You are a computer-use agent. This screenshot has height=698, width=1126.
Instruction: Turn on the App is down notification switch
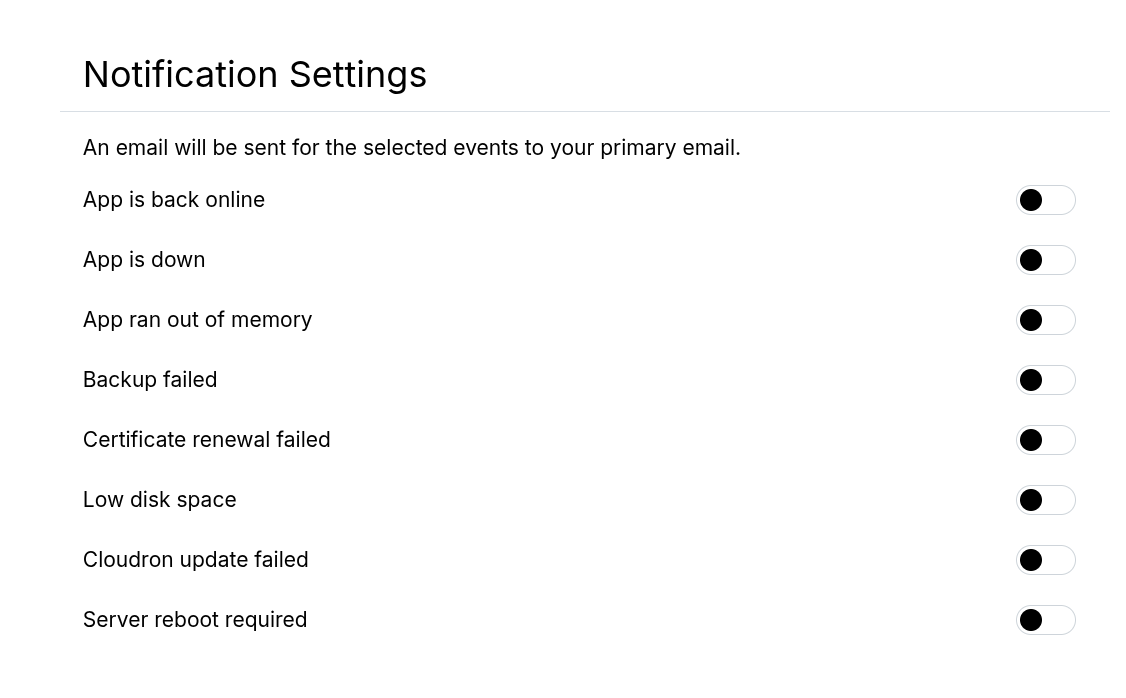(1046, 259)
